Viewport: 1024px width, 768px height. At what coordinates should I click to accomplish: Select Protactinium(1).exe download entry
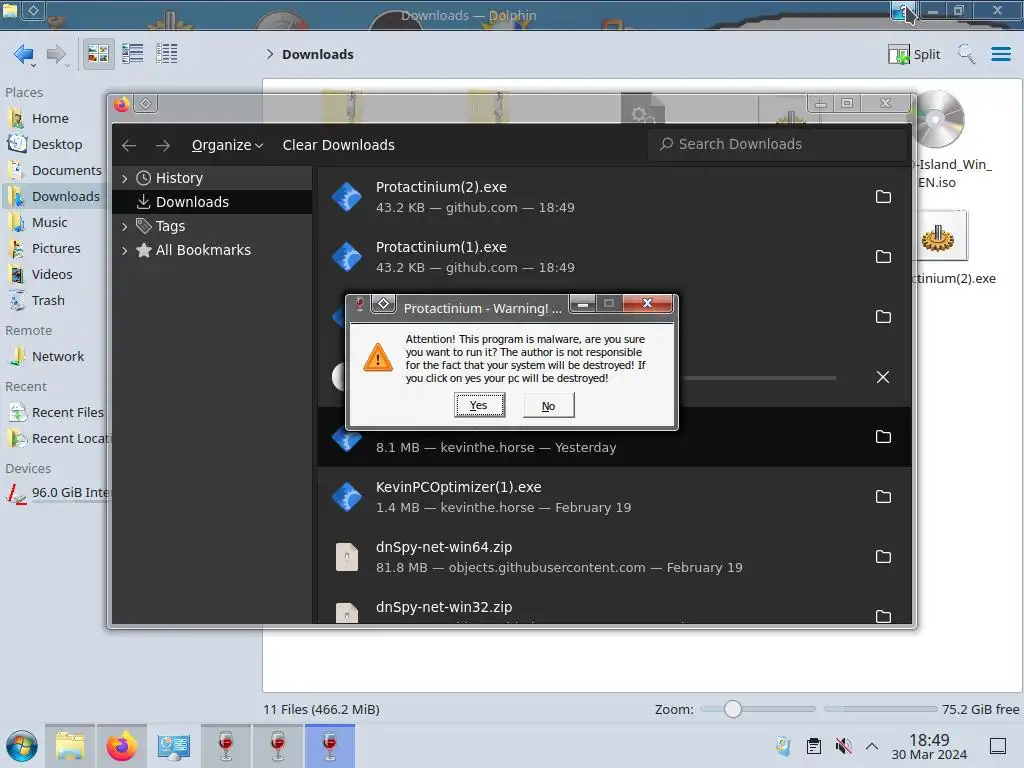[x=614, y=257]
